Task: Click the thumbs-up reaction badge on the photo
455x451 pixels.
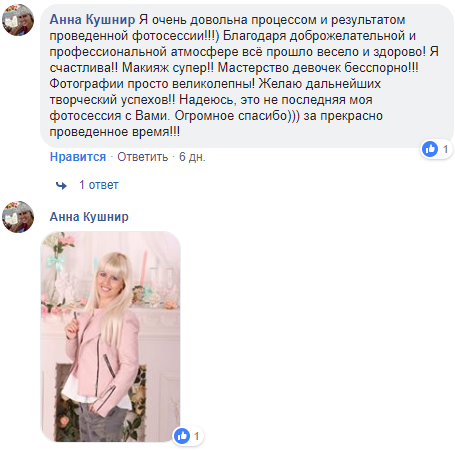Action: click(182, 436)
